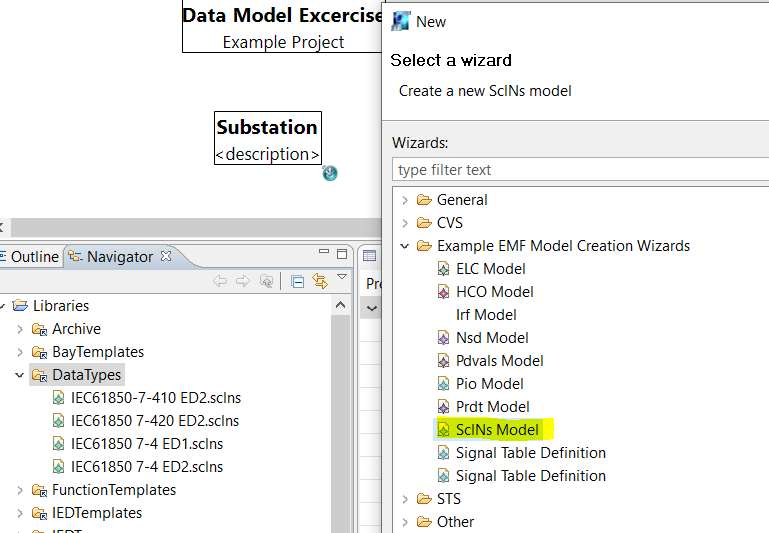The width and height of the screenshot is (769, 533).
Task: Open IEC61850 7-4 ED2.scIns file
Action: coord(147,467)
